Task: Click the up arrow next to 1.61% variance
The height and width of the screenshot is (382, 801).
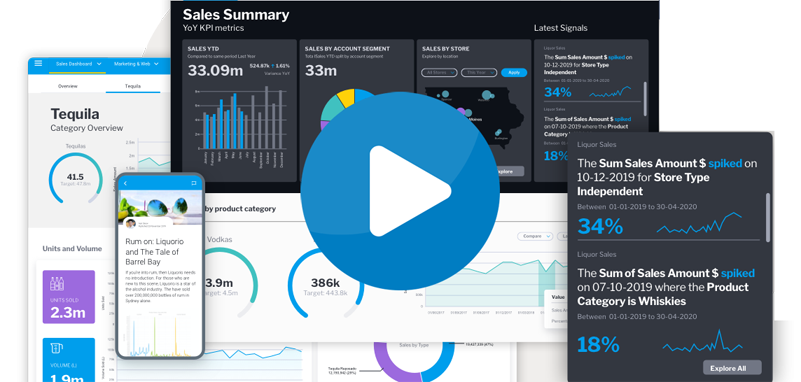Action: pos(273,66)
